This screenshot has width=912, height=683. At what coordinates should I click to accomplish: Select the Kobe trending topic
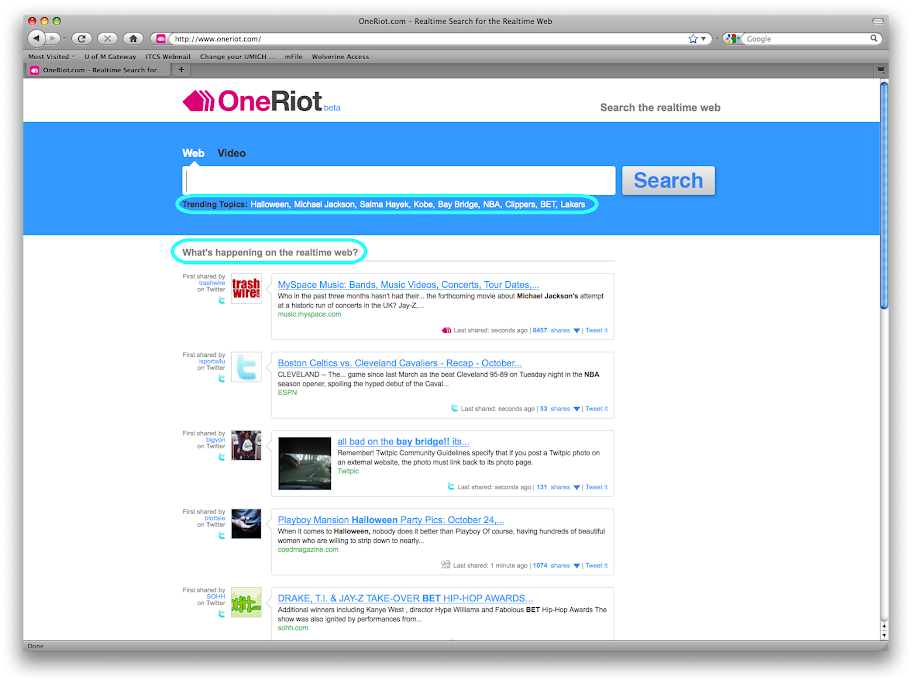(x=423, y=204)
